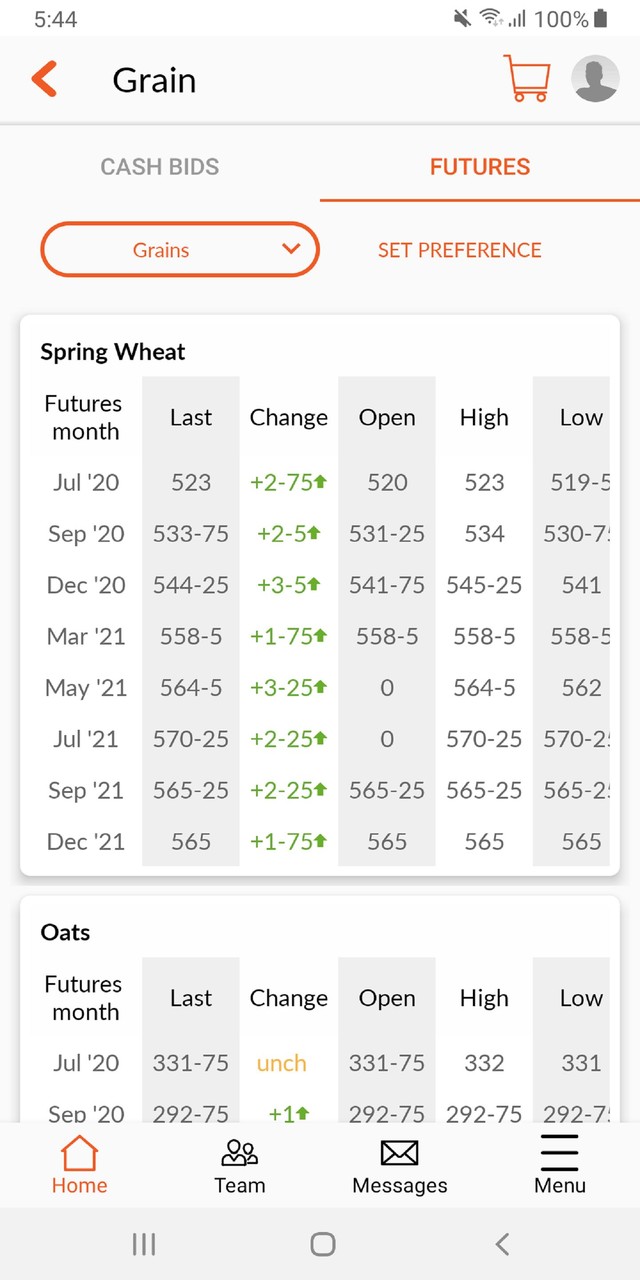The width and height of the screenshot is (640, 1280).
Task: Select Spring Wheat Jul '20 row
Action: point(86,482)
